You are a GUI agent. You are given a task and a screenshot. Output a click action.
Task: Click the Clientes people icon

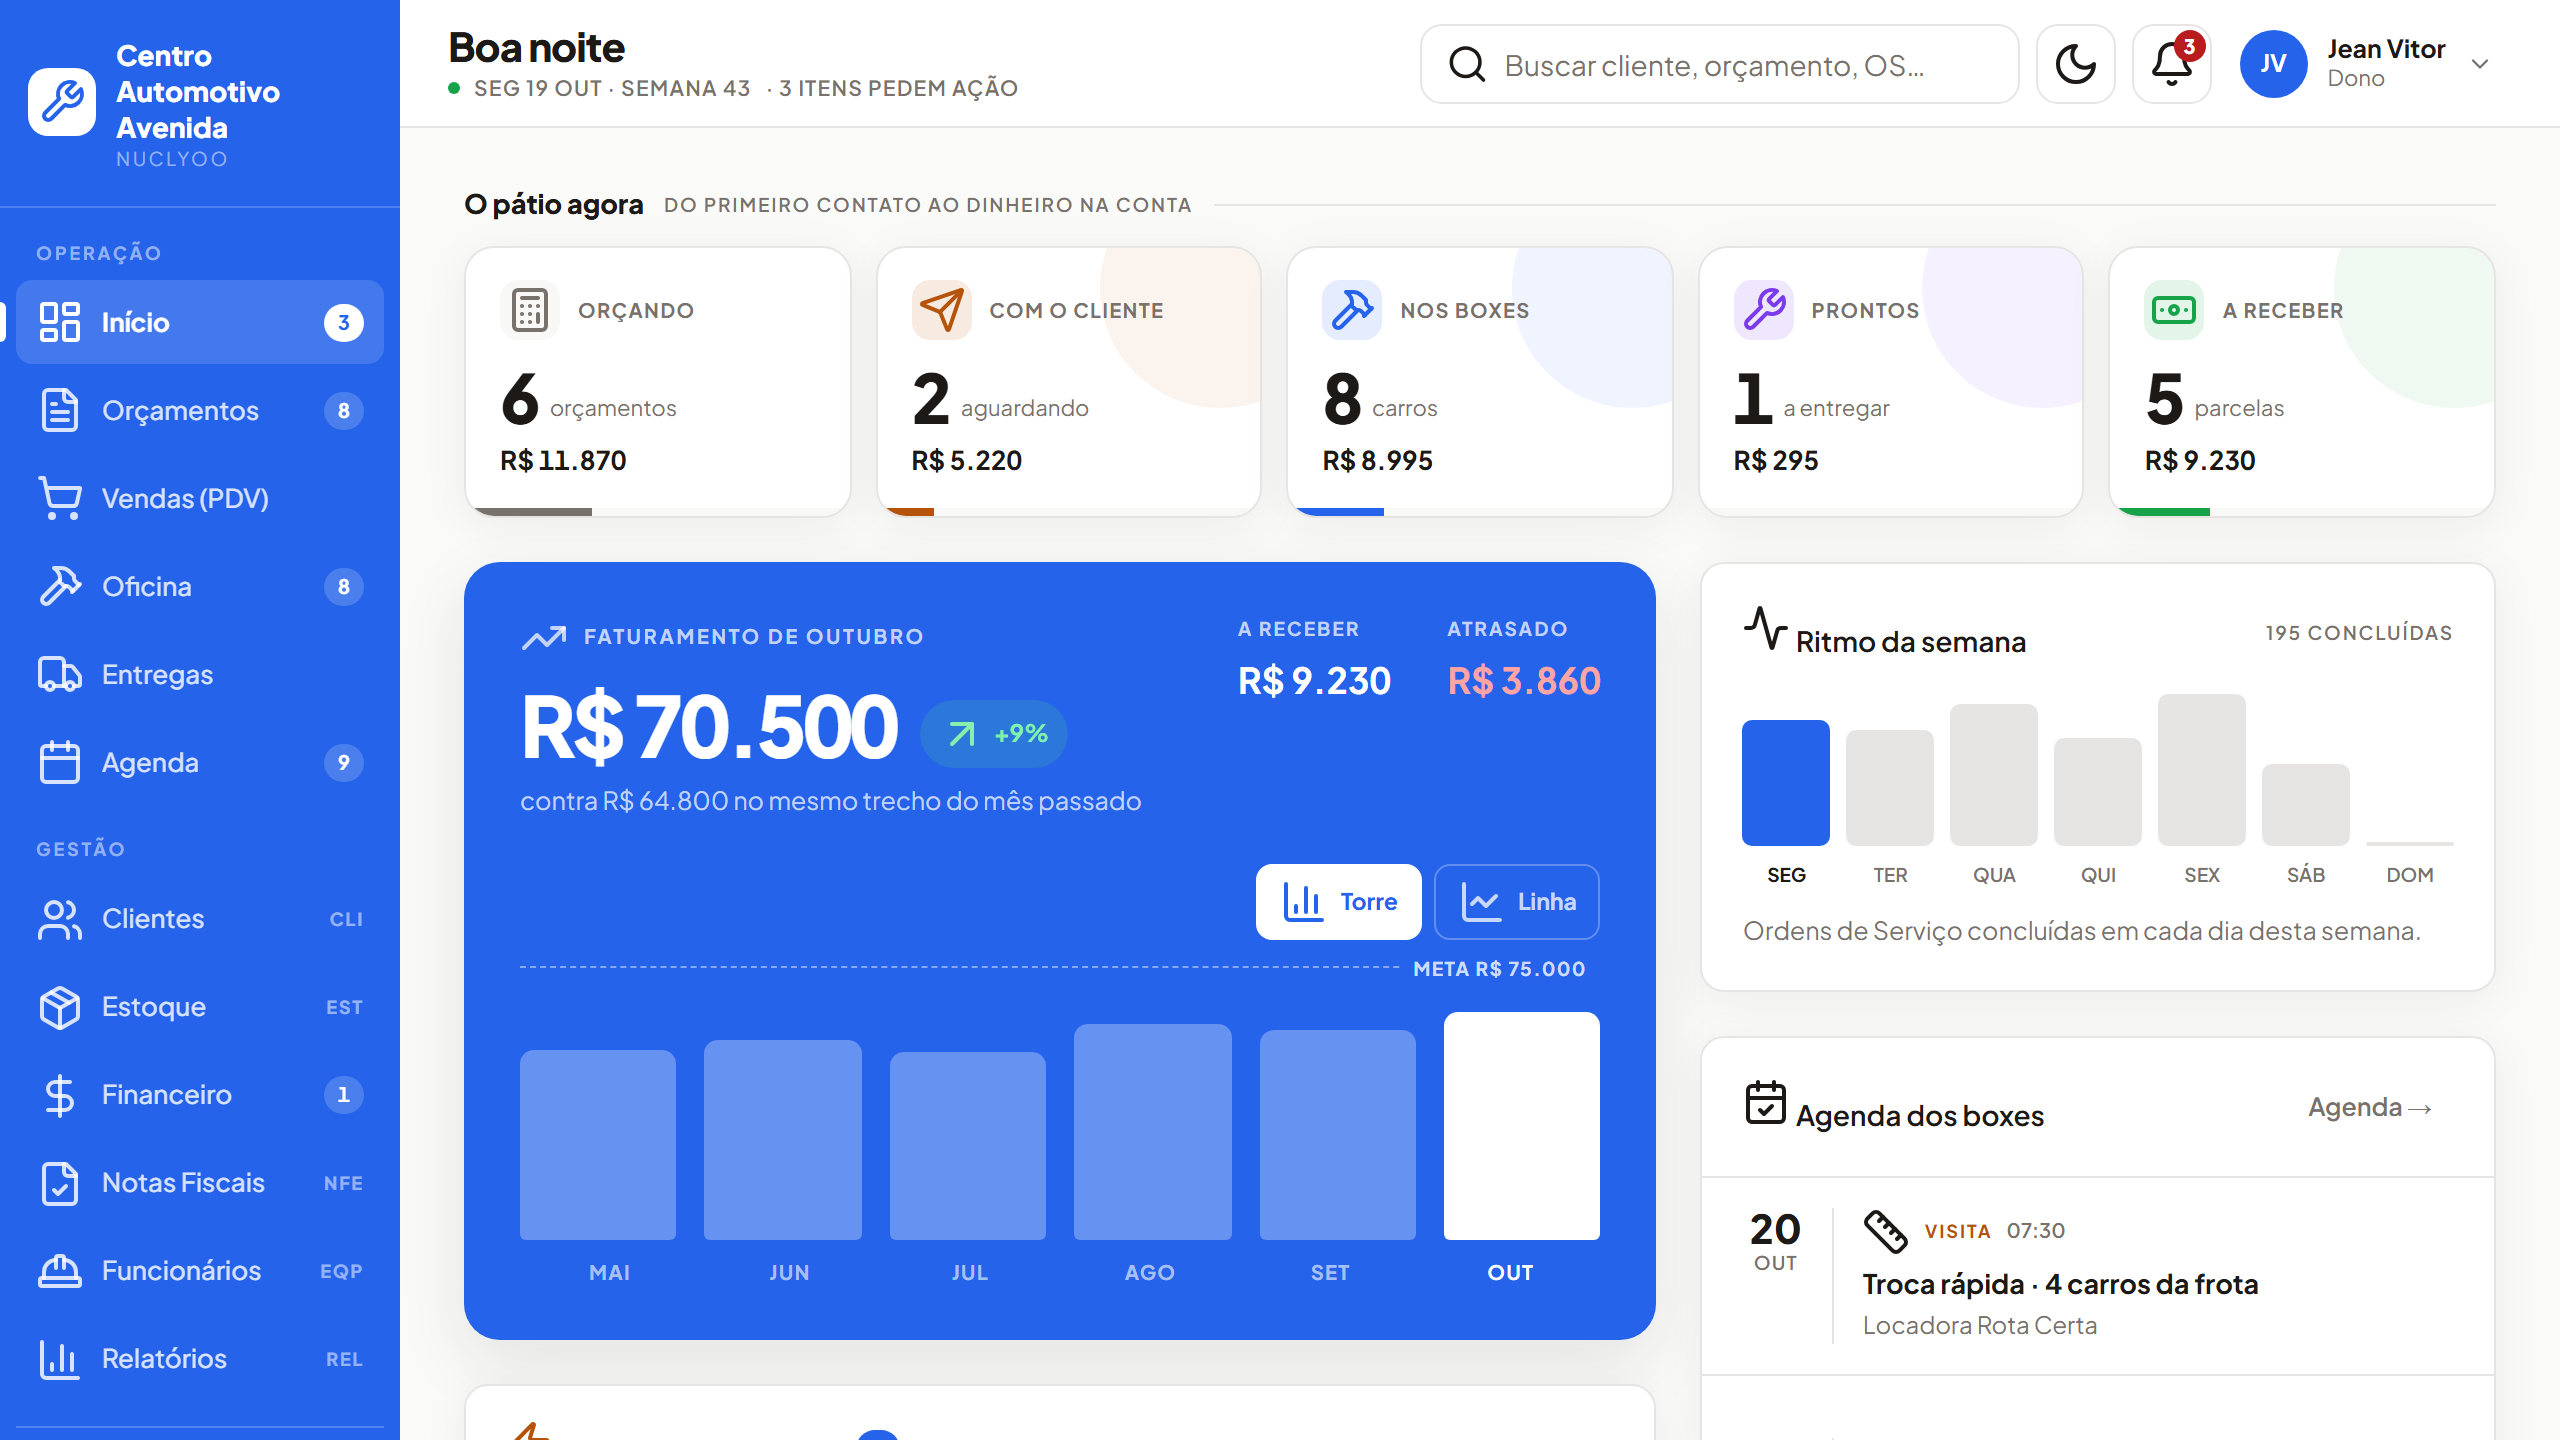point(60,919)
